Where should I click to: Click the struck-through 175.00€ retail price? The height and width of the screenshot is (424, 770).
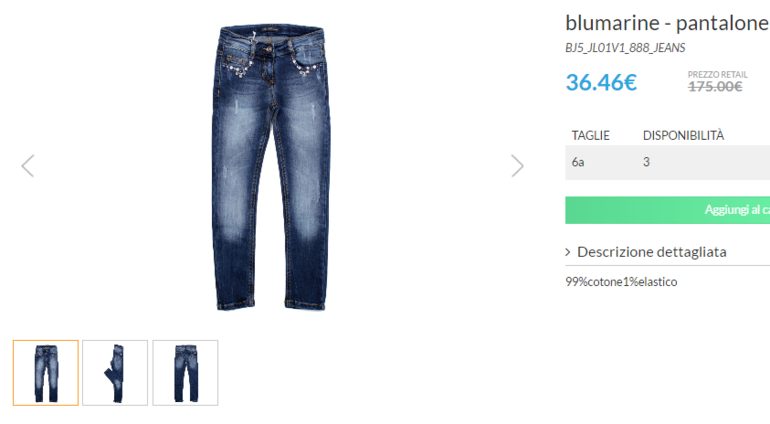715,87
